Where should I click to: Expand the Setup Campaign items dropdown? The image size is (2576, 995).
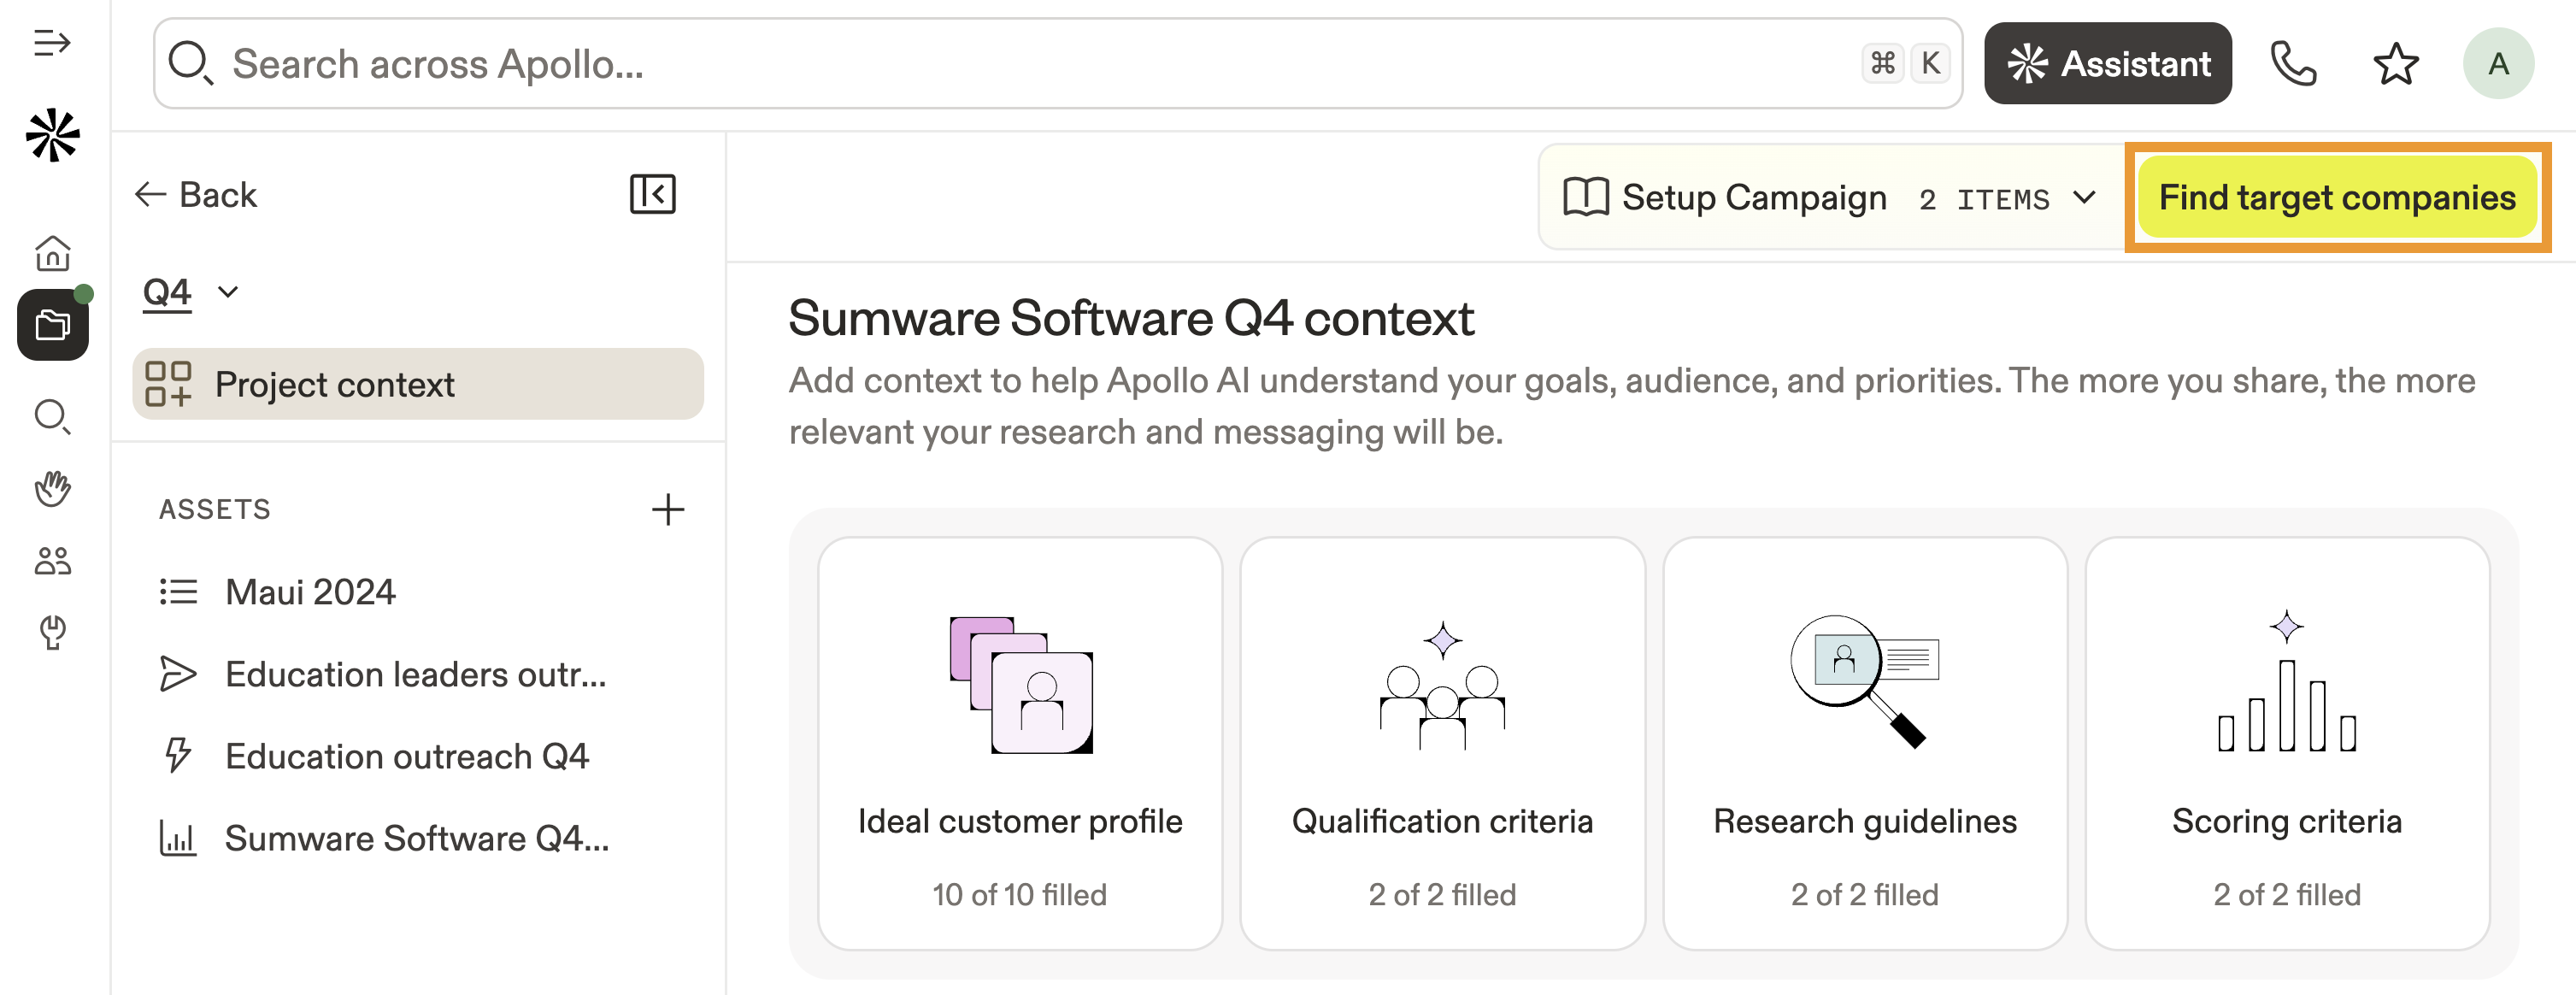tap(2084, 198)
